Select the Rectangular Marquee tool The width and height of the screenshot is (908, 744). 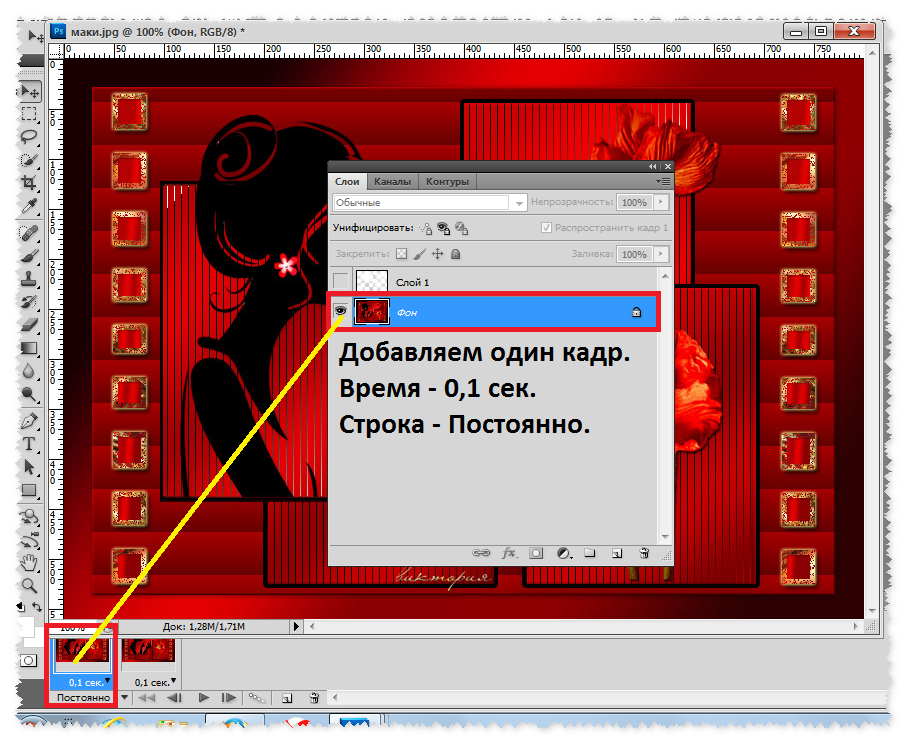[29, 114]
